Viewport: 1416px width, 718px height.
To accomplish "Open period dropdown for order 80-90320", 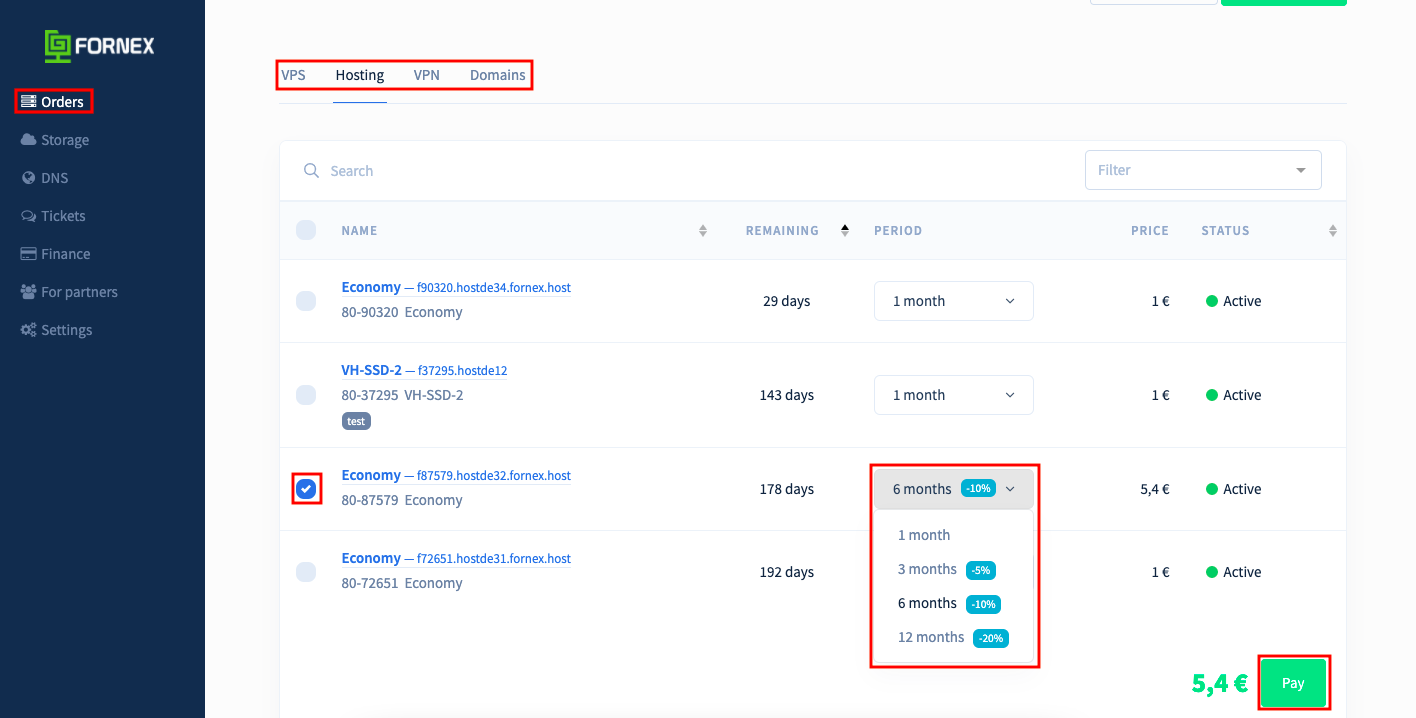I will 954,301.
